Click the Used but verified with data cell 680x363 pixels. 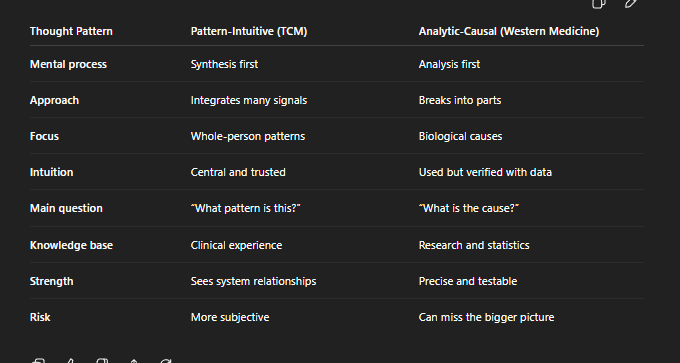coord(485,172)
